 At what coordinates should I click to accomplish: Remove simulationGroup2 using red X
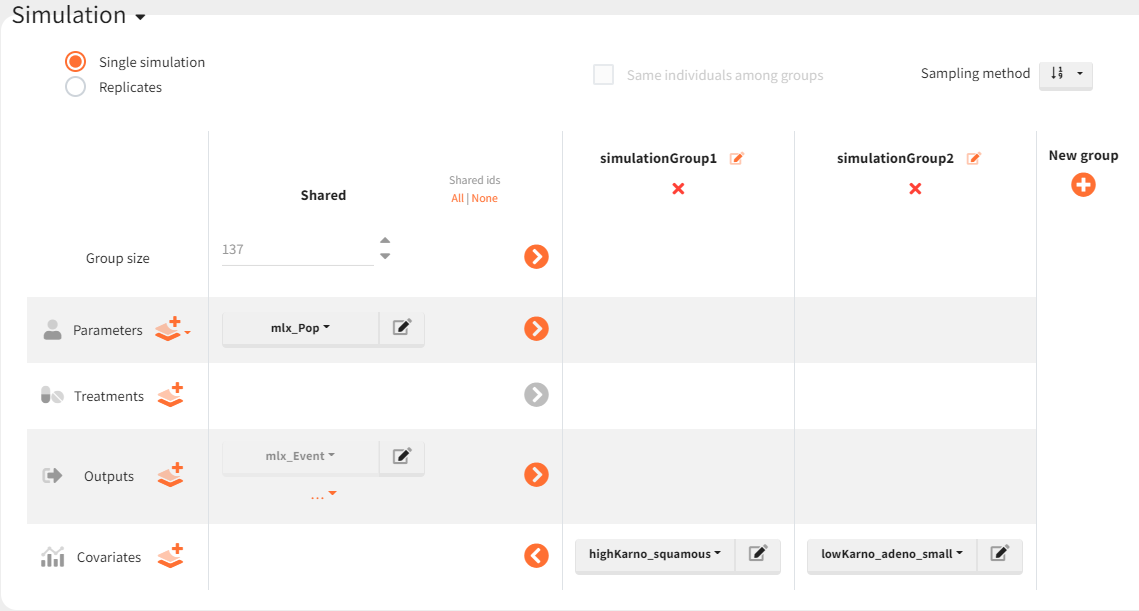point(915,188)
